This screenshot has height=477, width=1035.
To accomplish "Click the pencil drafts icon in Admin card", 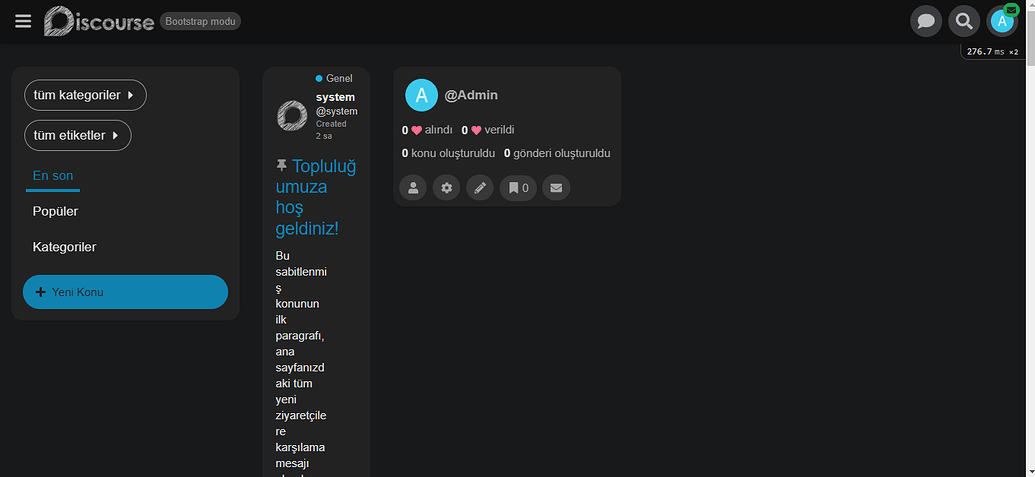I will click(x=480, y=187).
